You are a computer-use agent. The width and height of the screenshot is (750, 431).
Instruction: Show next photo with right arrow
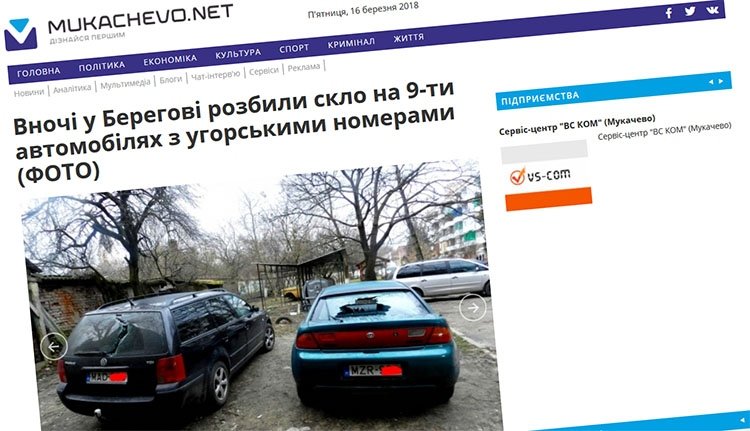coord(472,308)
